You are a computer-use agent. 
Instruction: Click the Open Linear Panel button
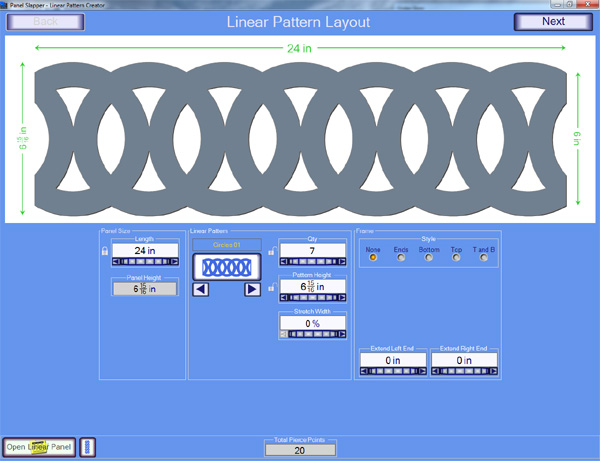(x=38, y=446)
